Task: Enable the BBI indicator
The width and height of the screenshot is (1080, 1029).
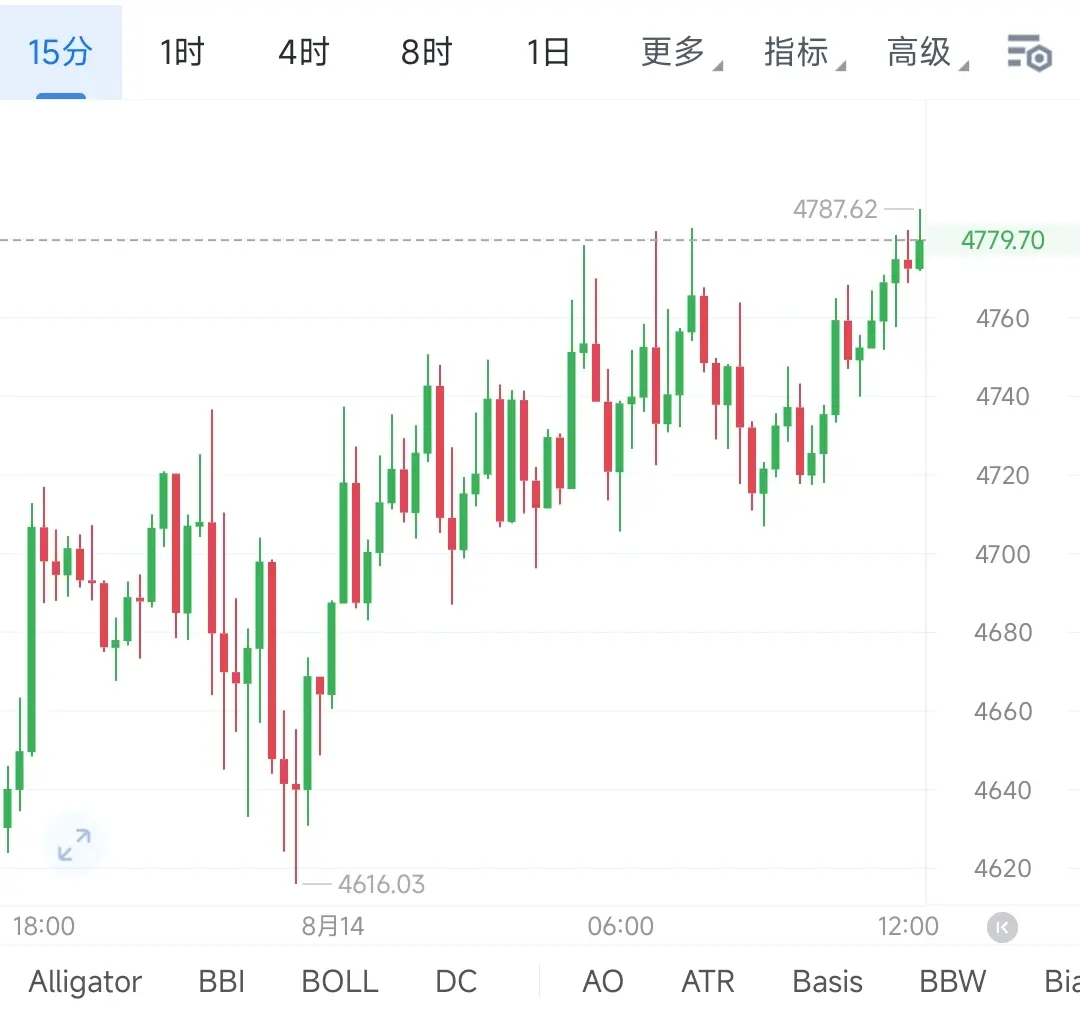Action: [222, 981]
